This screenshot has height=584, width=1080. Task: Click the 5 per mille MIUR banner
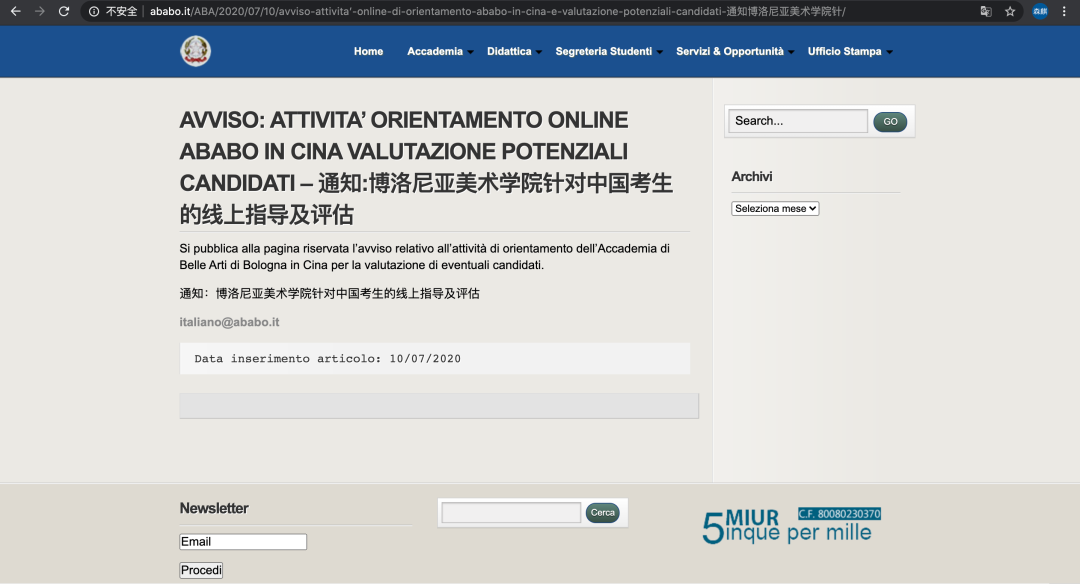(x=791, y=526)
